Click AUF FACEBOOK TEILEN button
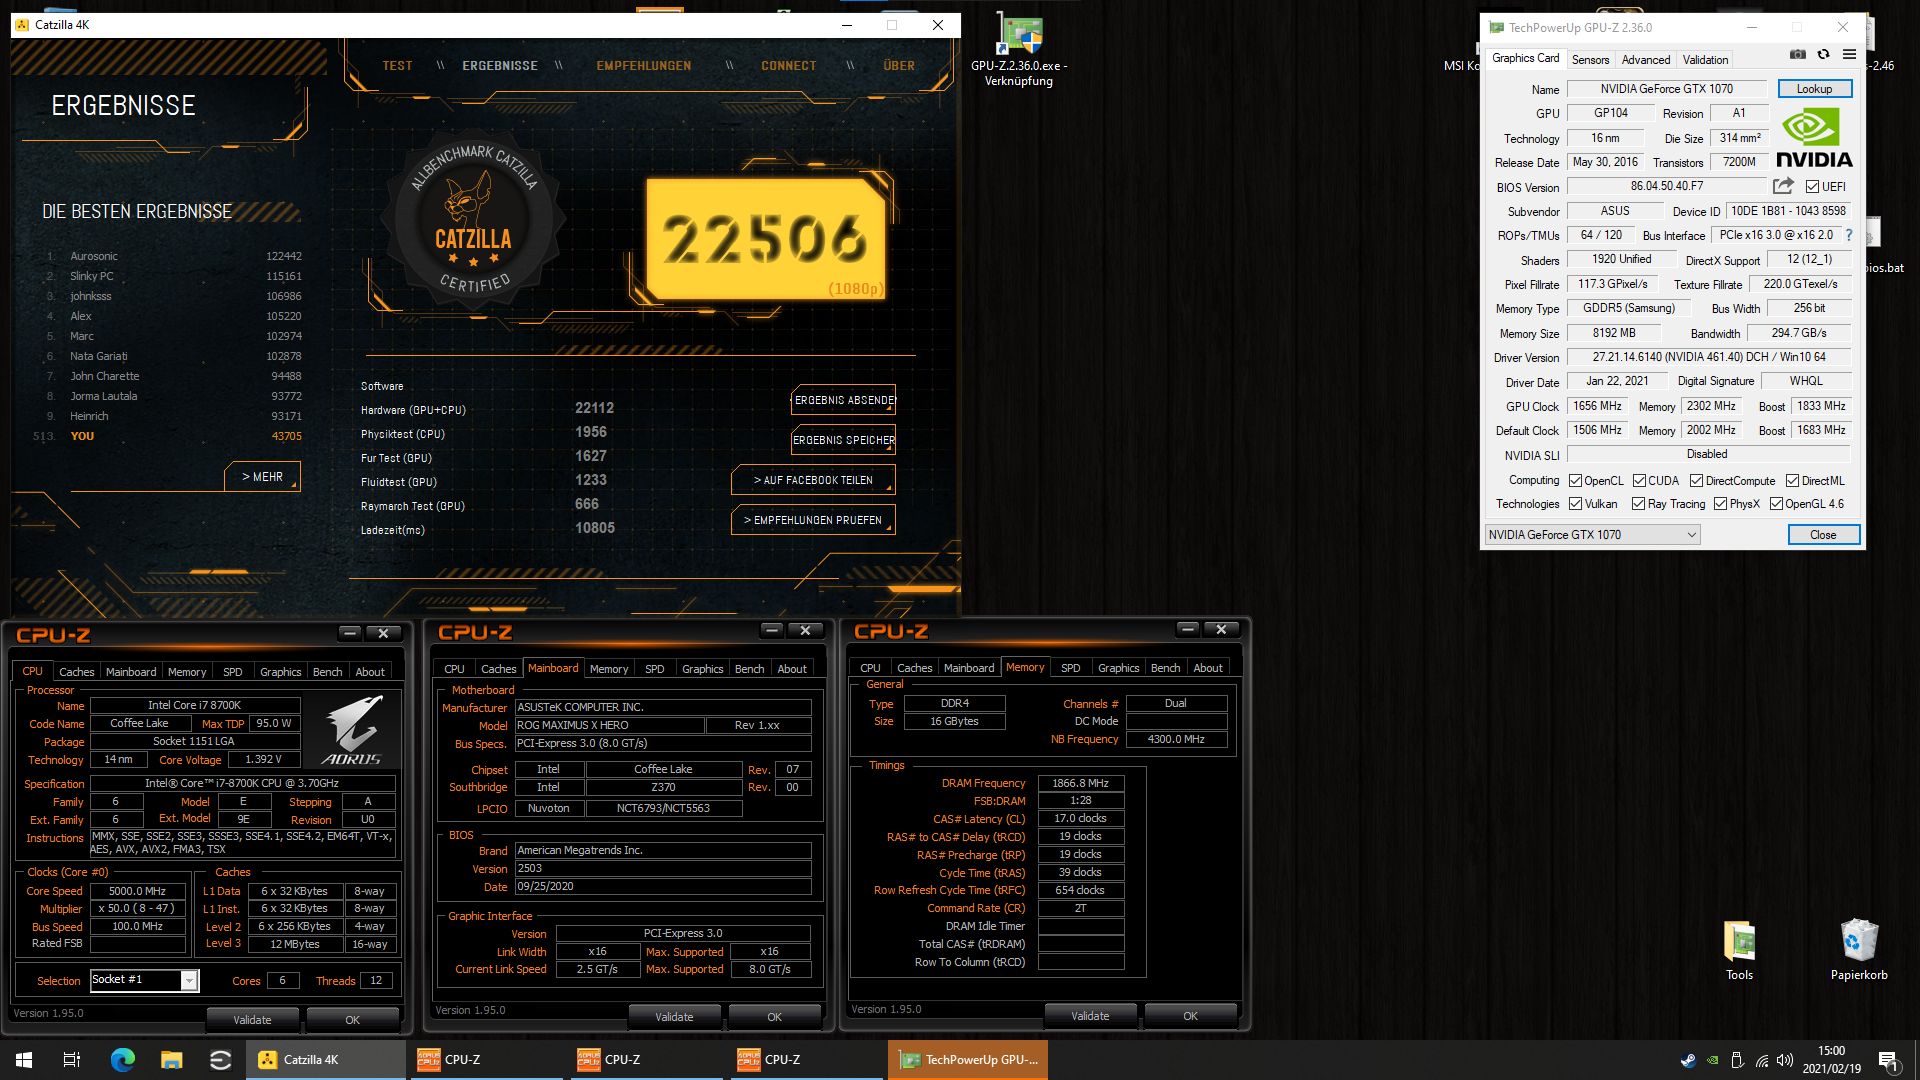The width and height of the screenshot is (1920, 1080). click(813, 480)
